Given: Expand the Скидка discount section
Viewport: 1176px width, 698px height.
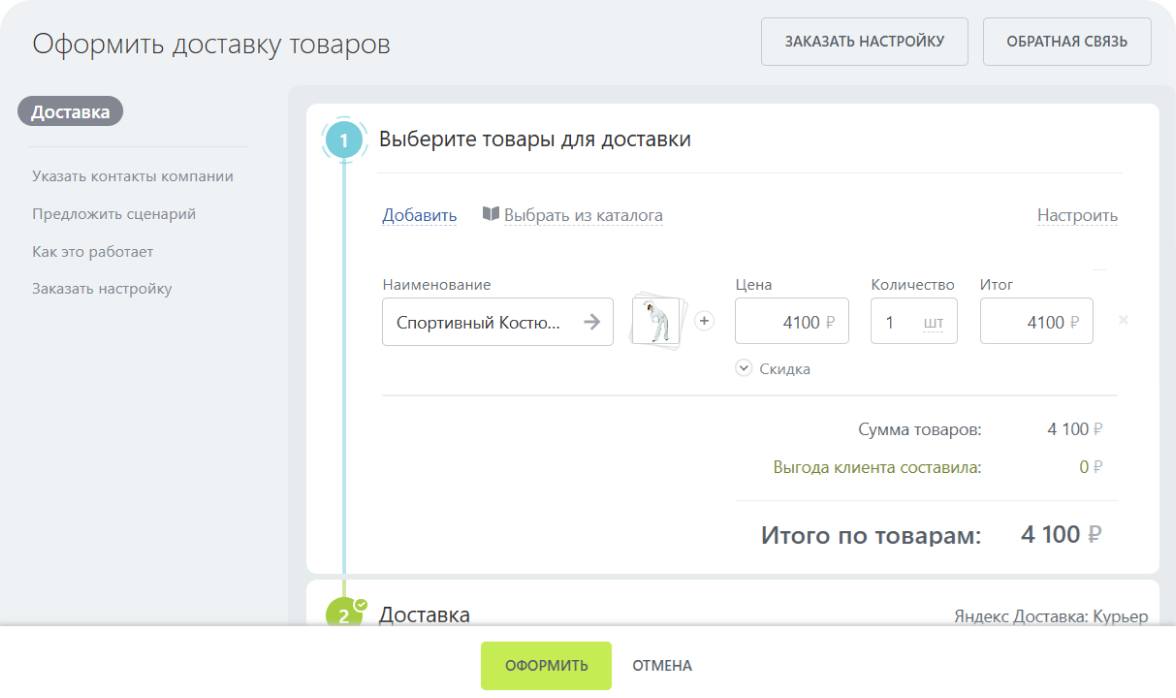Looking at the screenshot, I should pos(773,368).
